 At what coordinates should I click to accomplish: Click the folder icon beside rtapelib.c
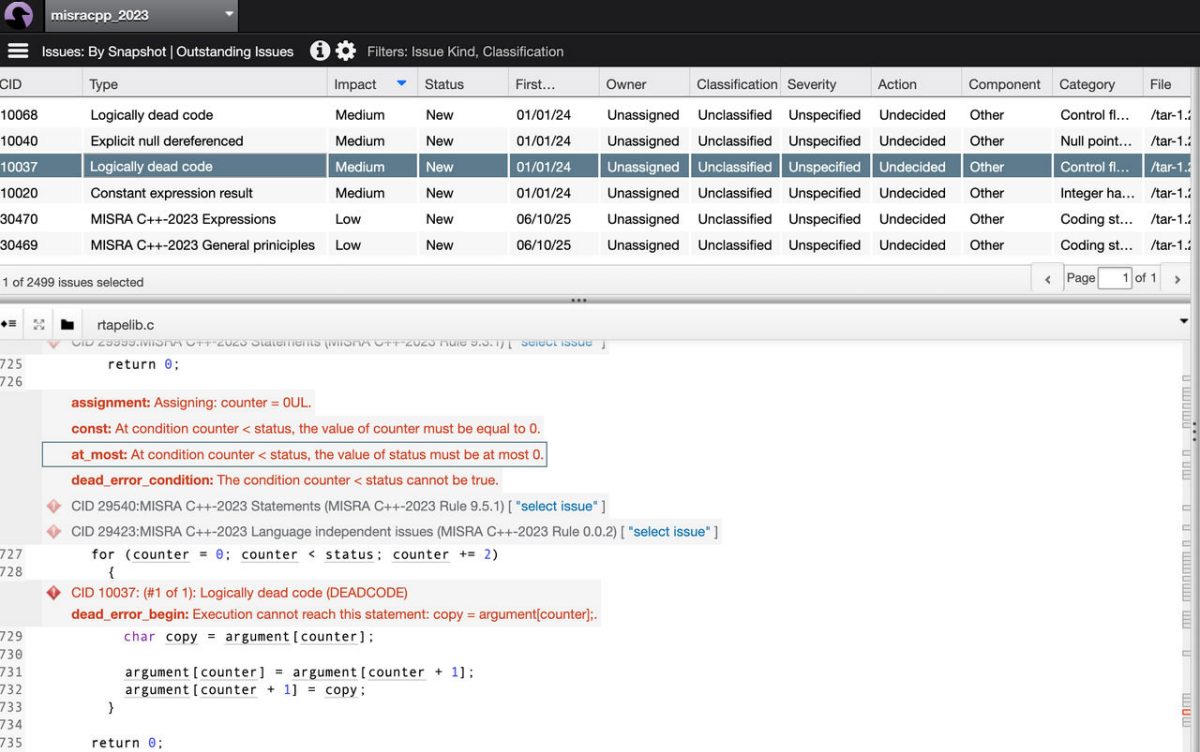(x=67, y=324)
